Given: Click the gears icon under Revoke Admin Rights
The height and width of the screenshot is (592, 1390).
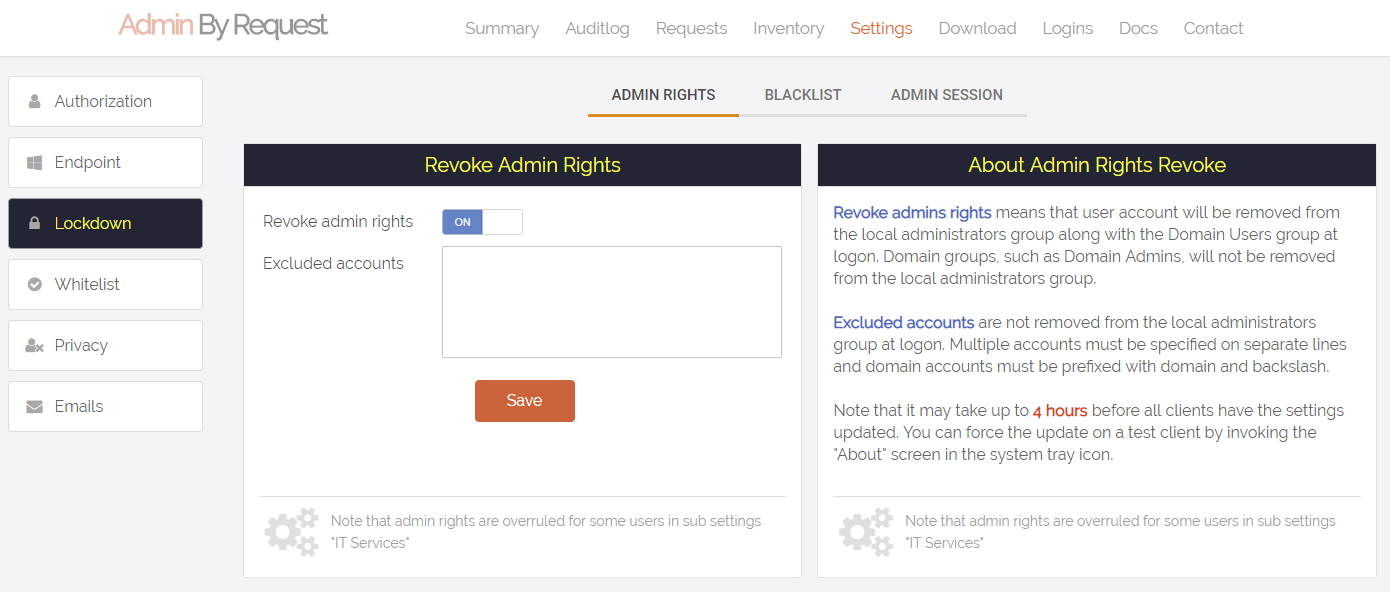Looking at the screenshot, I should pyautogui.click(x=291, y=532).
